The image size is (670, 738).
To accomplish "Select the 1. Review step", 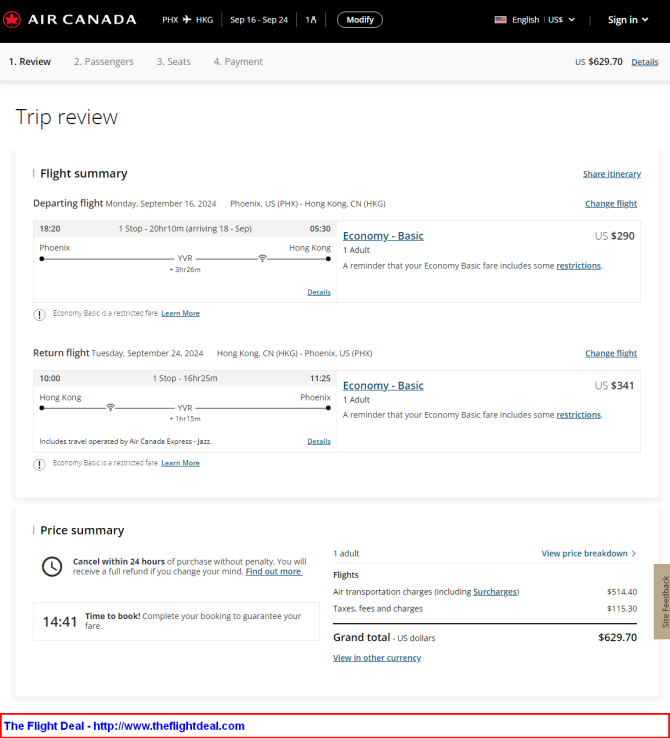I will click(30, 62).
